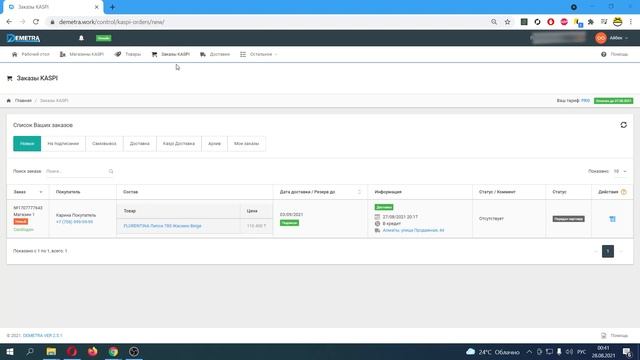Click the DEMETRA logo
The width and height of the screenshot is (640, 360).
[23, 38]
